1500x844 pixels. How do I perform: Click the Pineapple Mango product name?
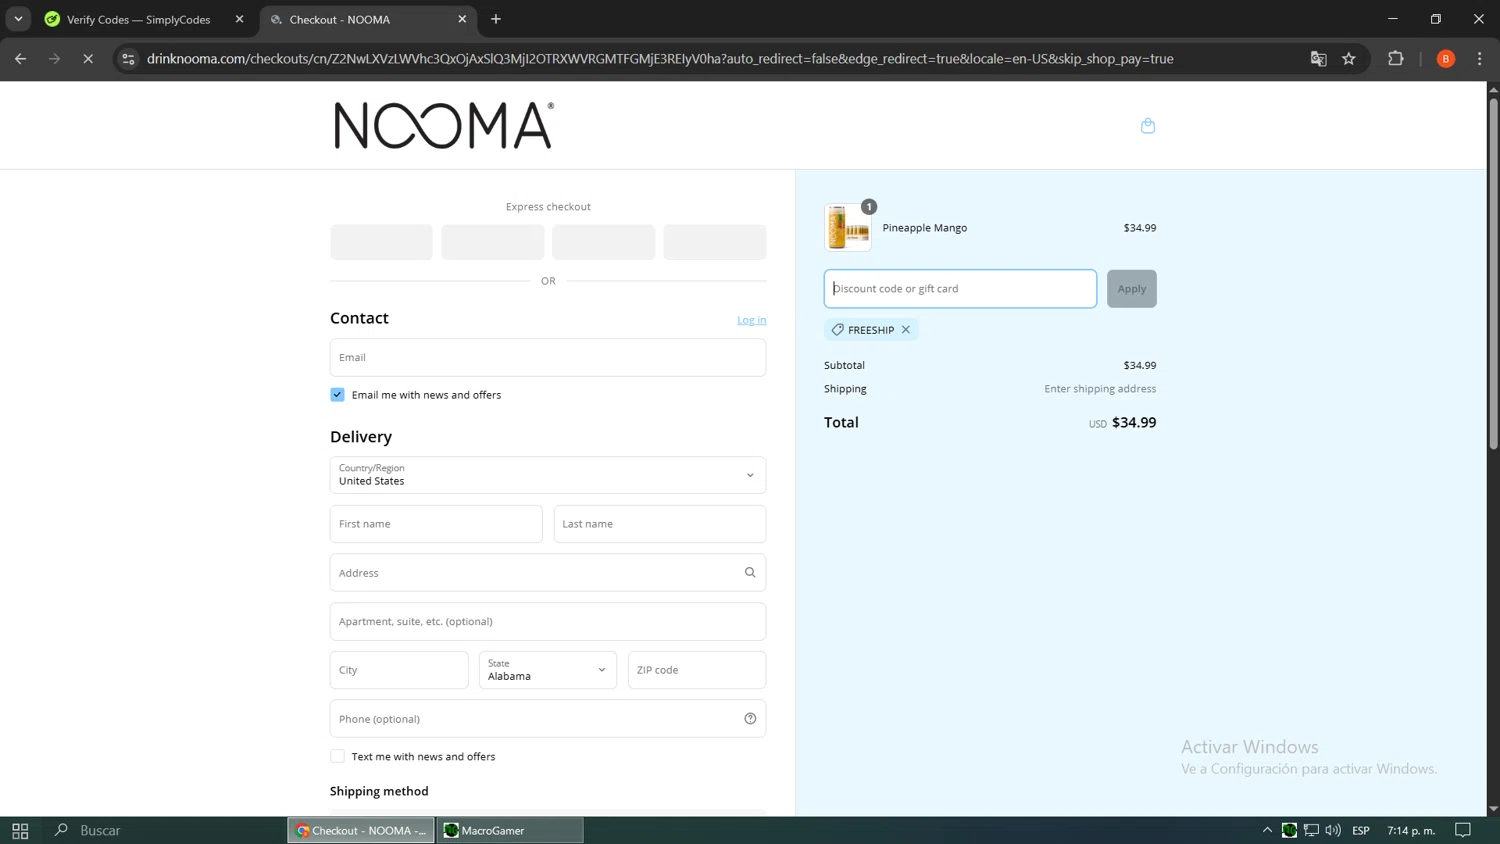pyautogui.click(x=925, y=228)
